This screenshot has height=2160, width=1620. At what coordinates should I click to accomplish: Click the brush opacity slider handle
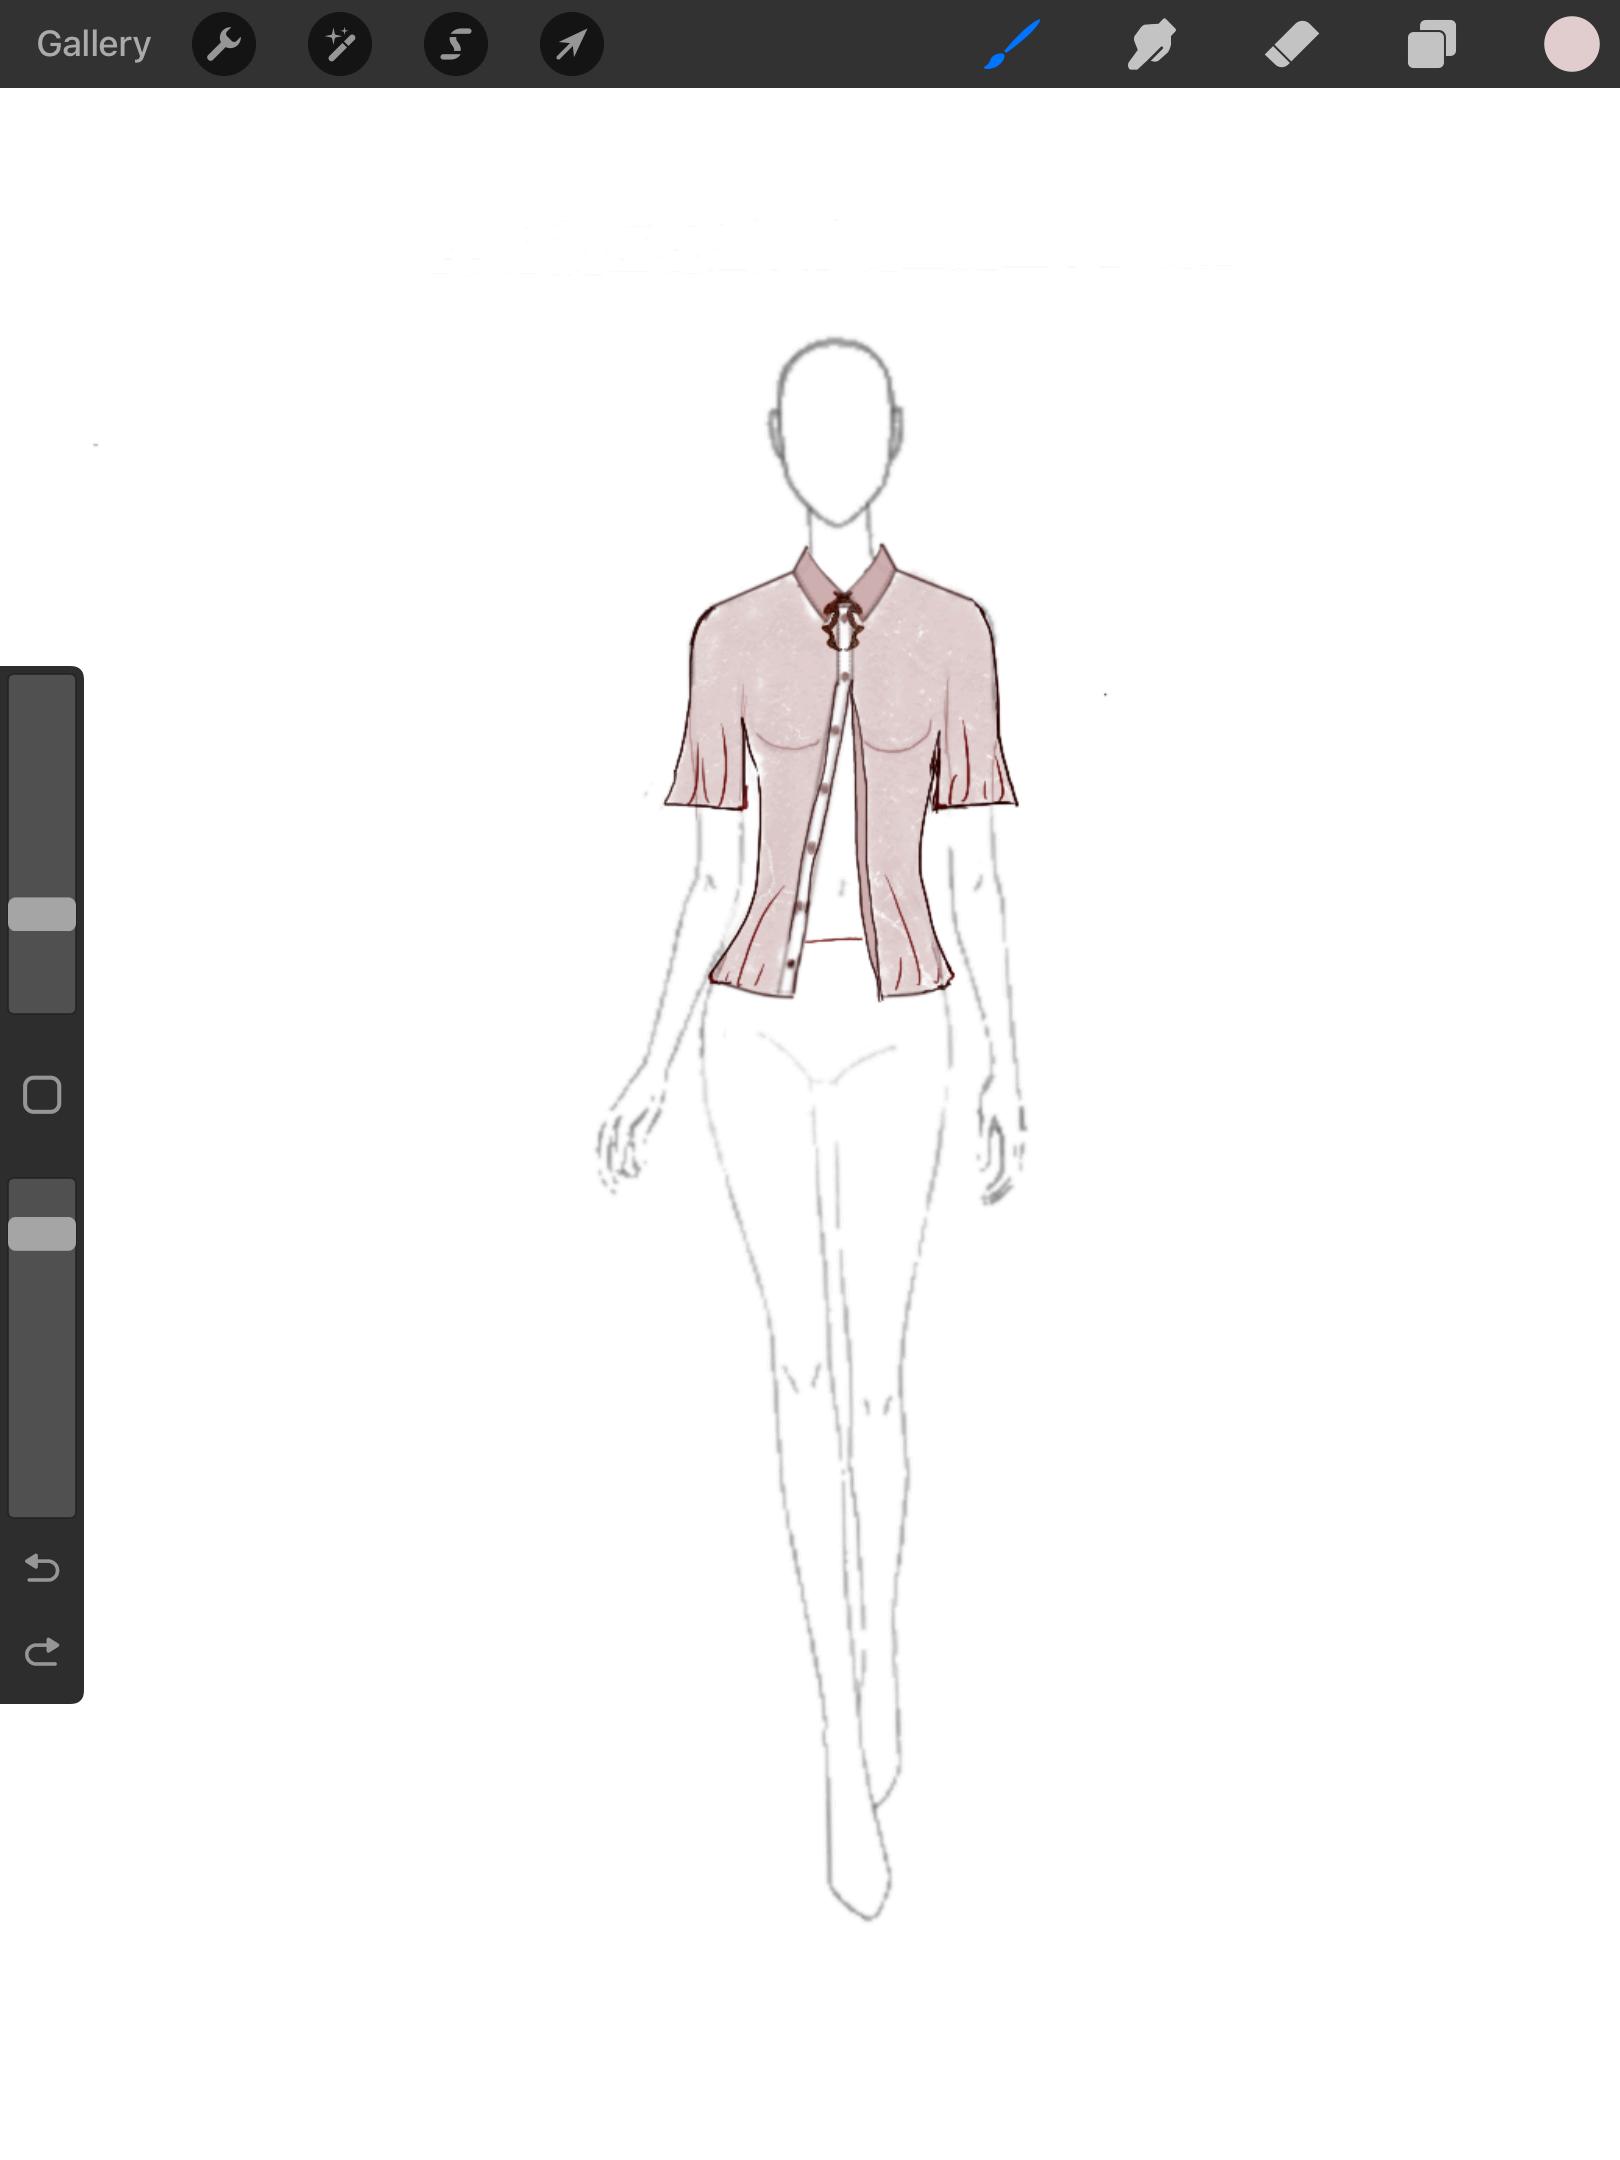click(42, 1234)
